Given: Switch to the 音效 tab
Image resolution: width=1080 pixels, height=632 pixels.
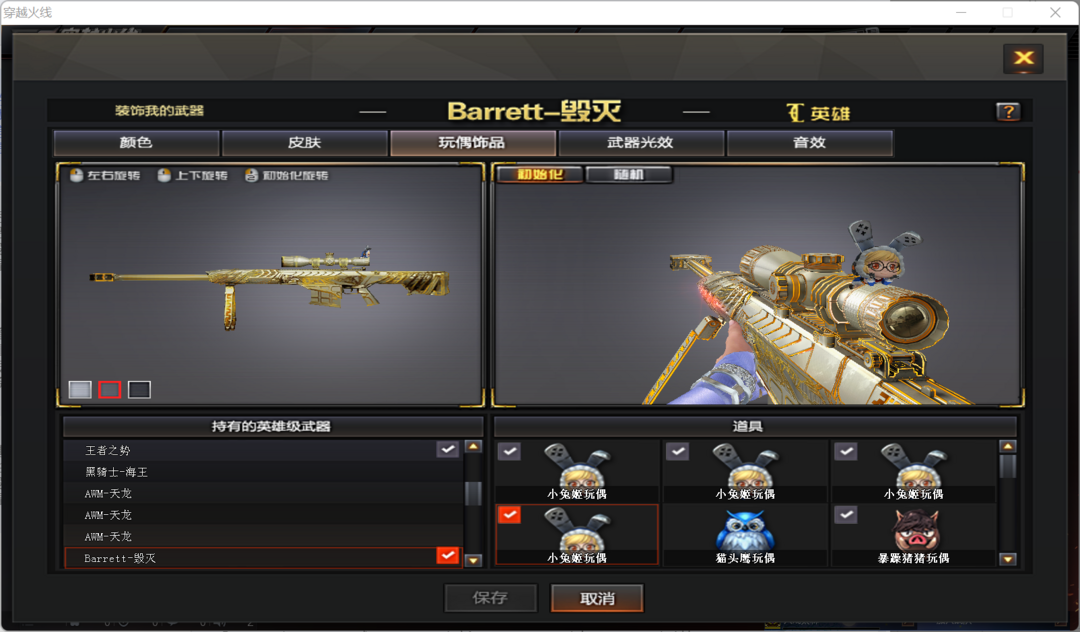Looking at the screenshot, I should 809,143.
